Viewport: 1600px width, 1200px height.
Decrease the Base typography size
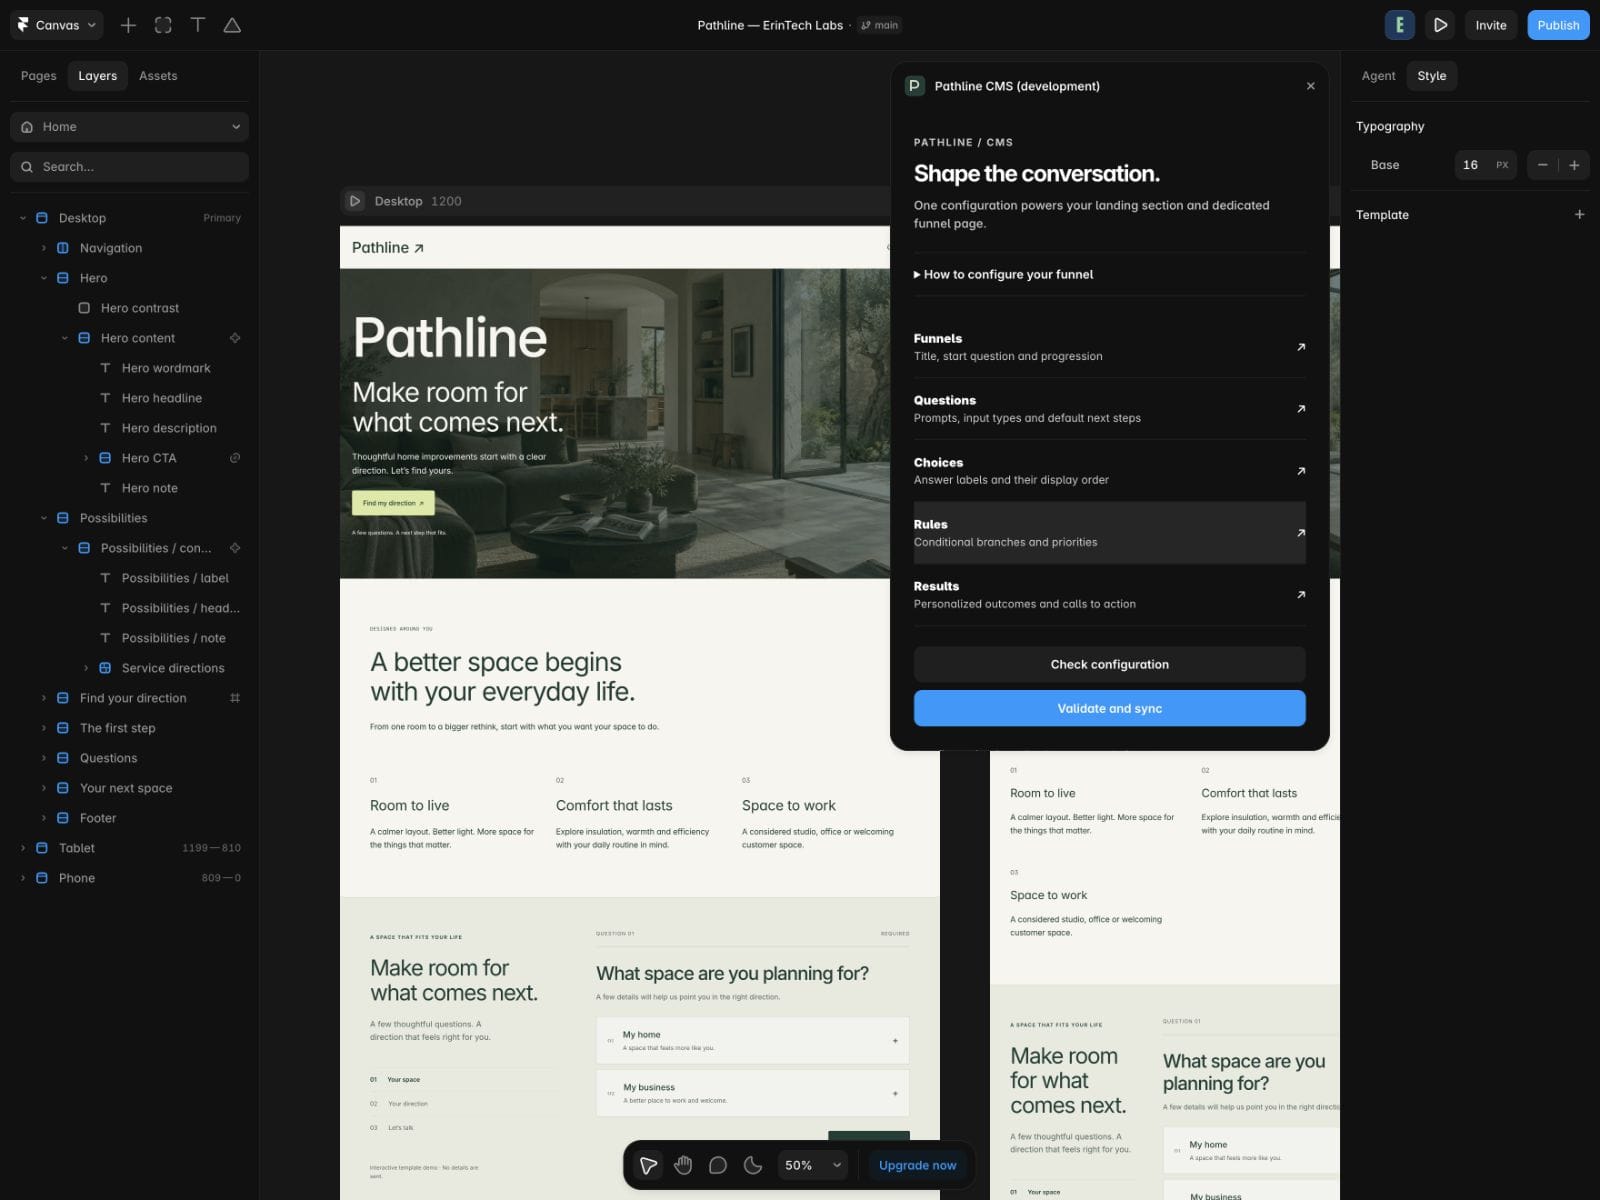[1542, 165]
